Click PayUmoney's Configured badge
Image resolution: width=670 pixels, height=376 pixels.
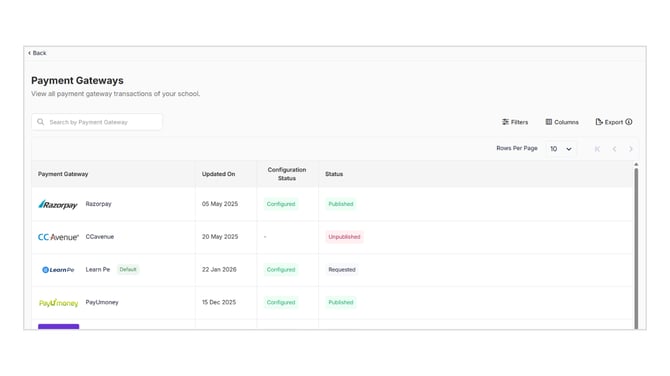[x=281, y=302]
